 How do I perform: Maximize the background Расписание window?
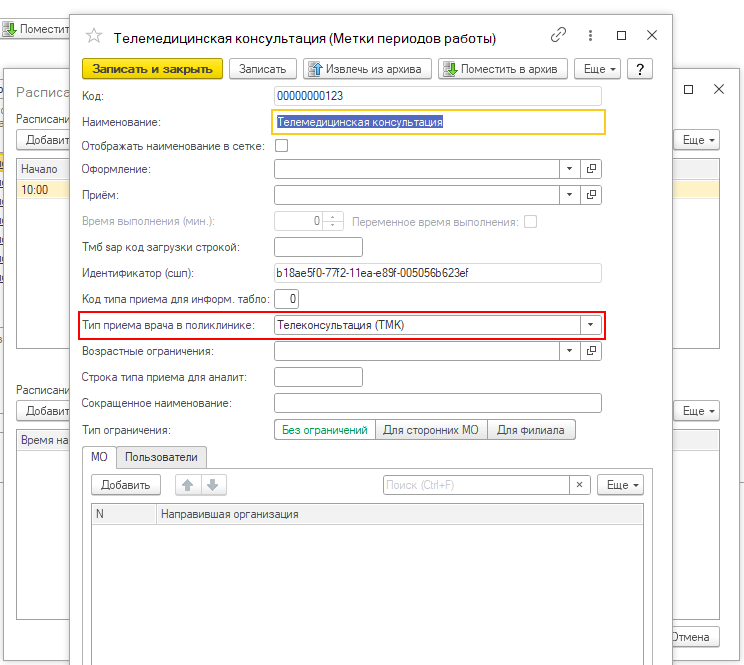click(x=688, y=89)
